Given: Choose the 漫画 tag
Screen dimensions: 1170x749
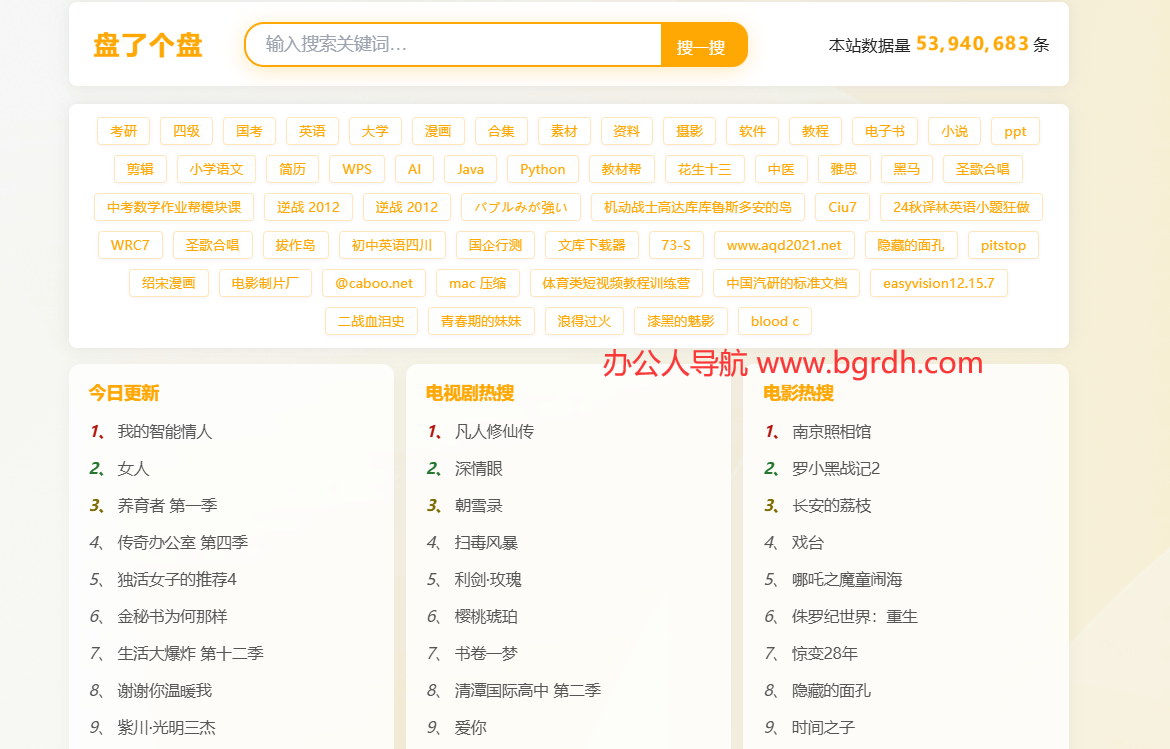Looking at the screenshot, I should 438,131.
